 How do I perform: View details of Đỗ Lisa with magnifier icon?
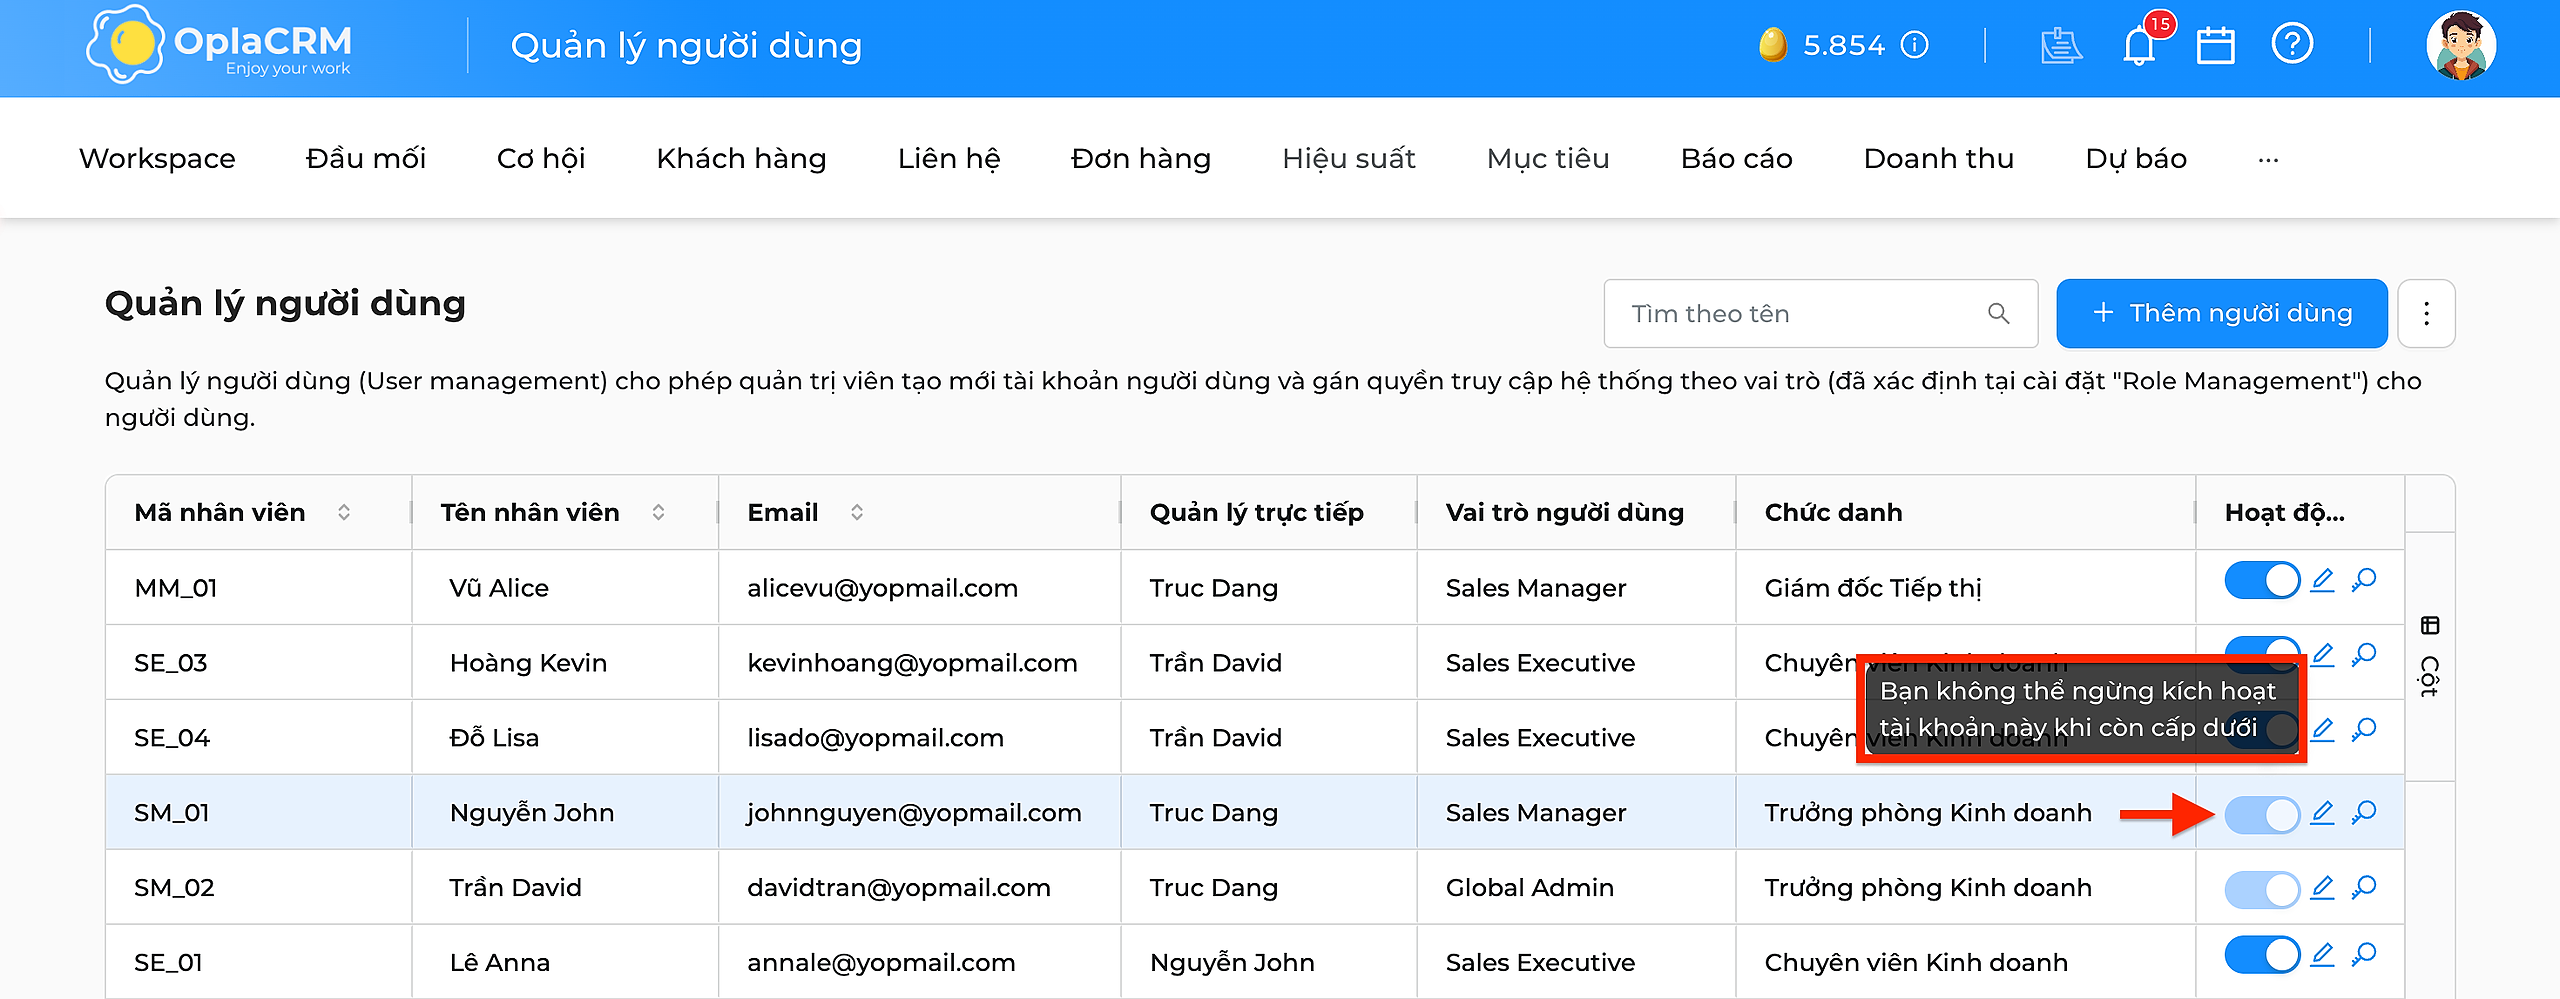[x=2364, y=731]
